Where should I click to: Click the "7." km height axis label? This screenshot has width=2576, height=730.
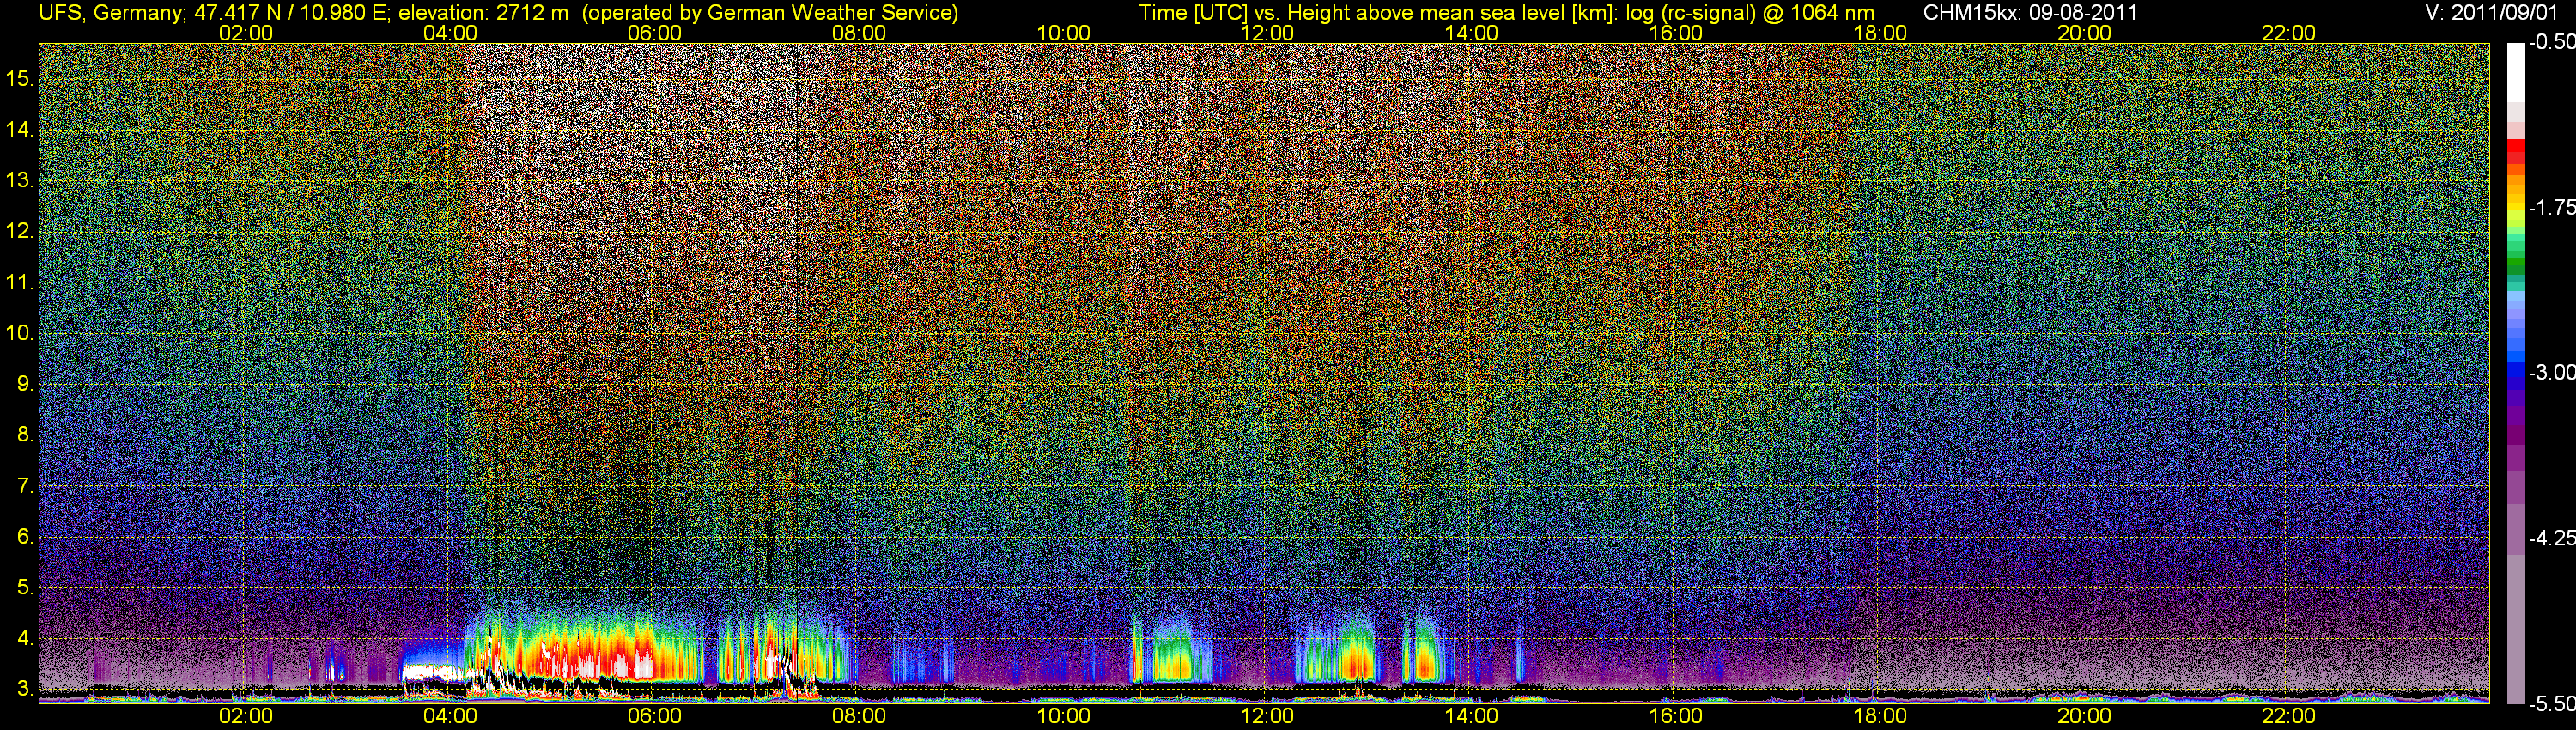(x=26, y=486)
